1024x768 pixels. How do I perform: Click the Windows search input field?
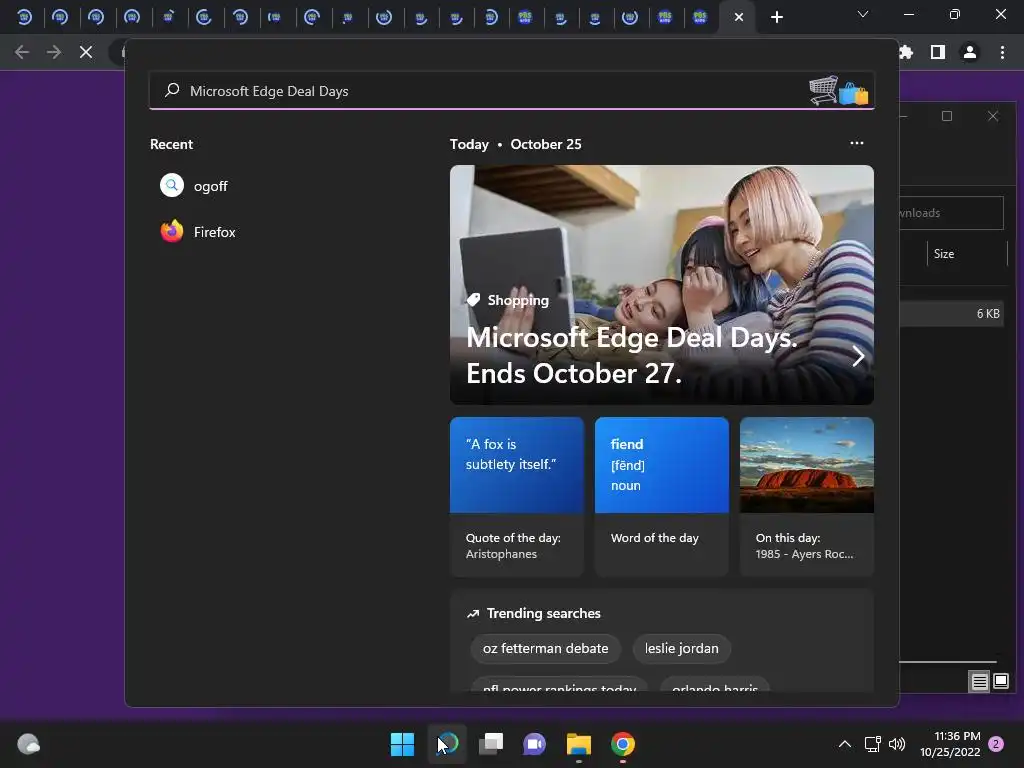pyautogui.click(x=512, y=91)
